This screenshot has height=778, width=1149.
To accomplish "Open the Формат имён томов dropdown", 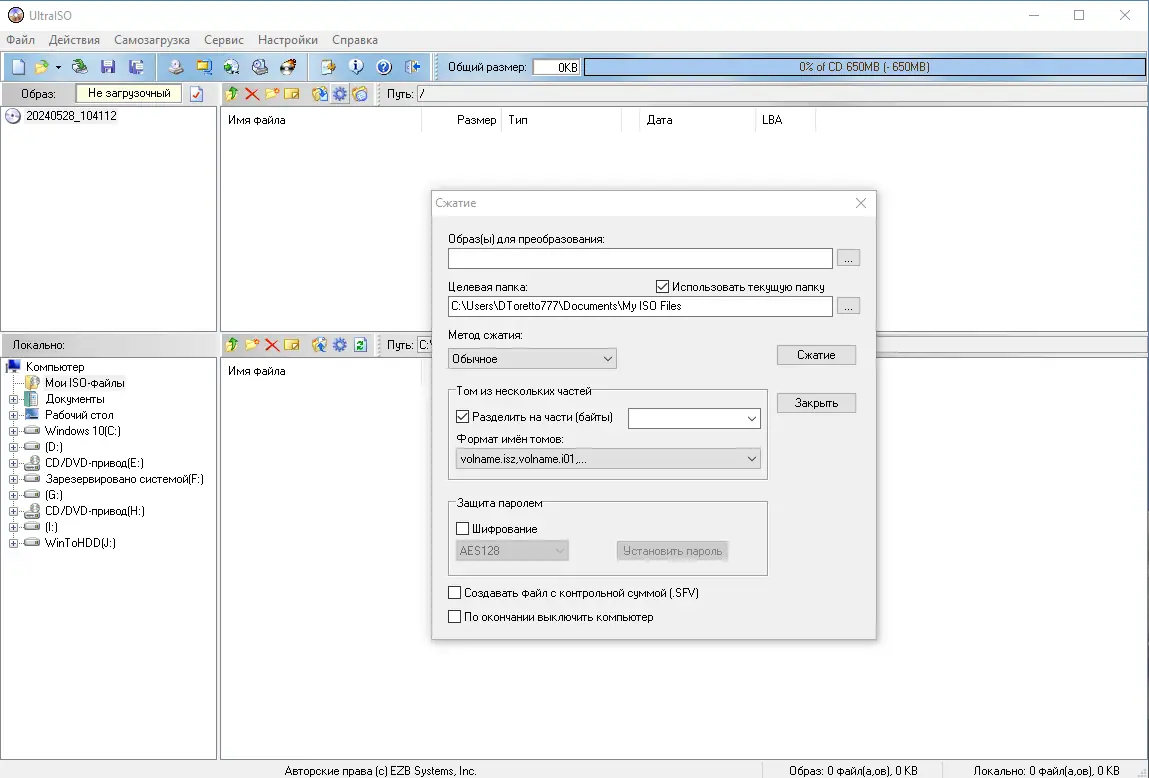I will [607, 459].
